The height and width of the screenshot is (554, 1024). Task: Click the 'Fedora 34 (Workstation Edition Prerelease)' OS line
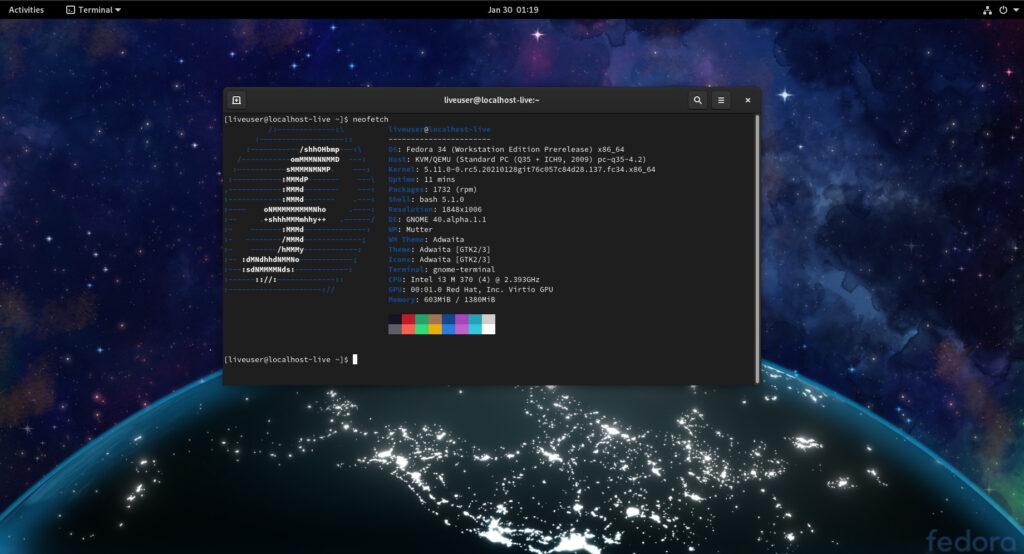coord(506,150)
